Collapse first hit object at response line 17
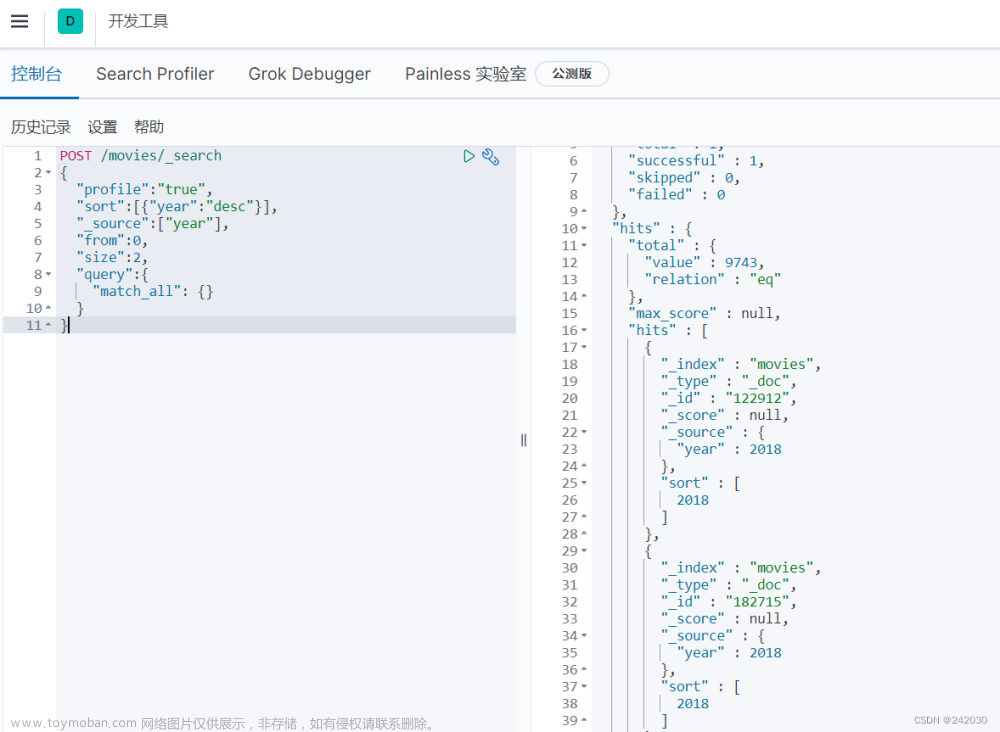 [x=584, y=348]
